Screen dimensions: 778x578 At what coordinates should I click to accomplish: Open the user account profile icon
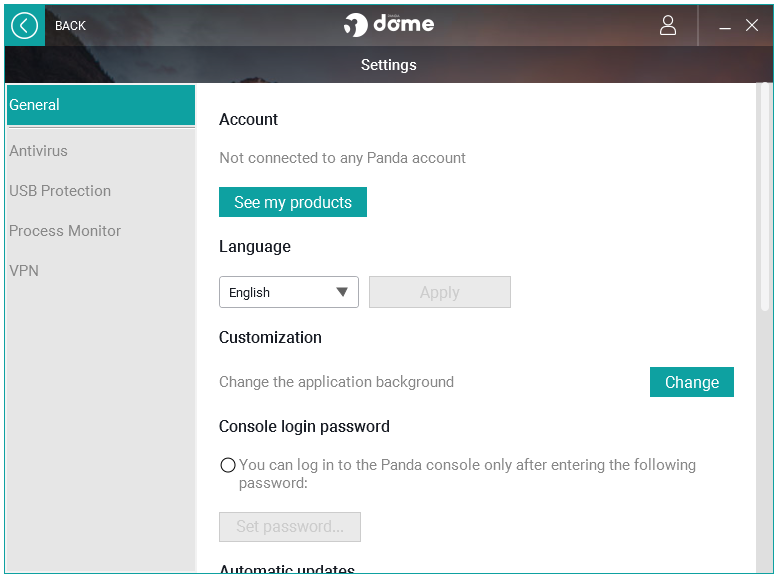coord(667,25)
